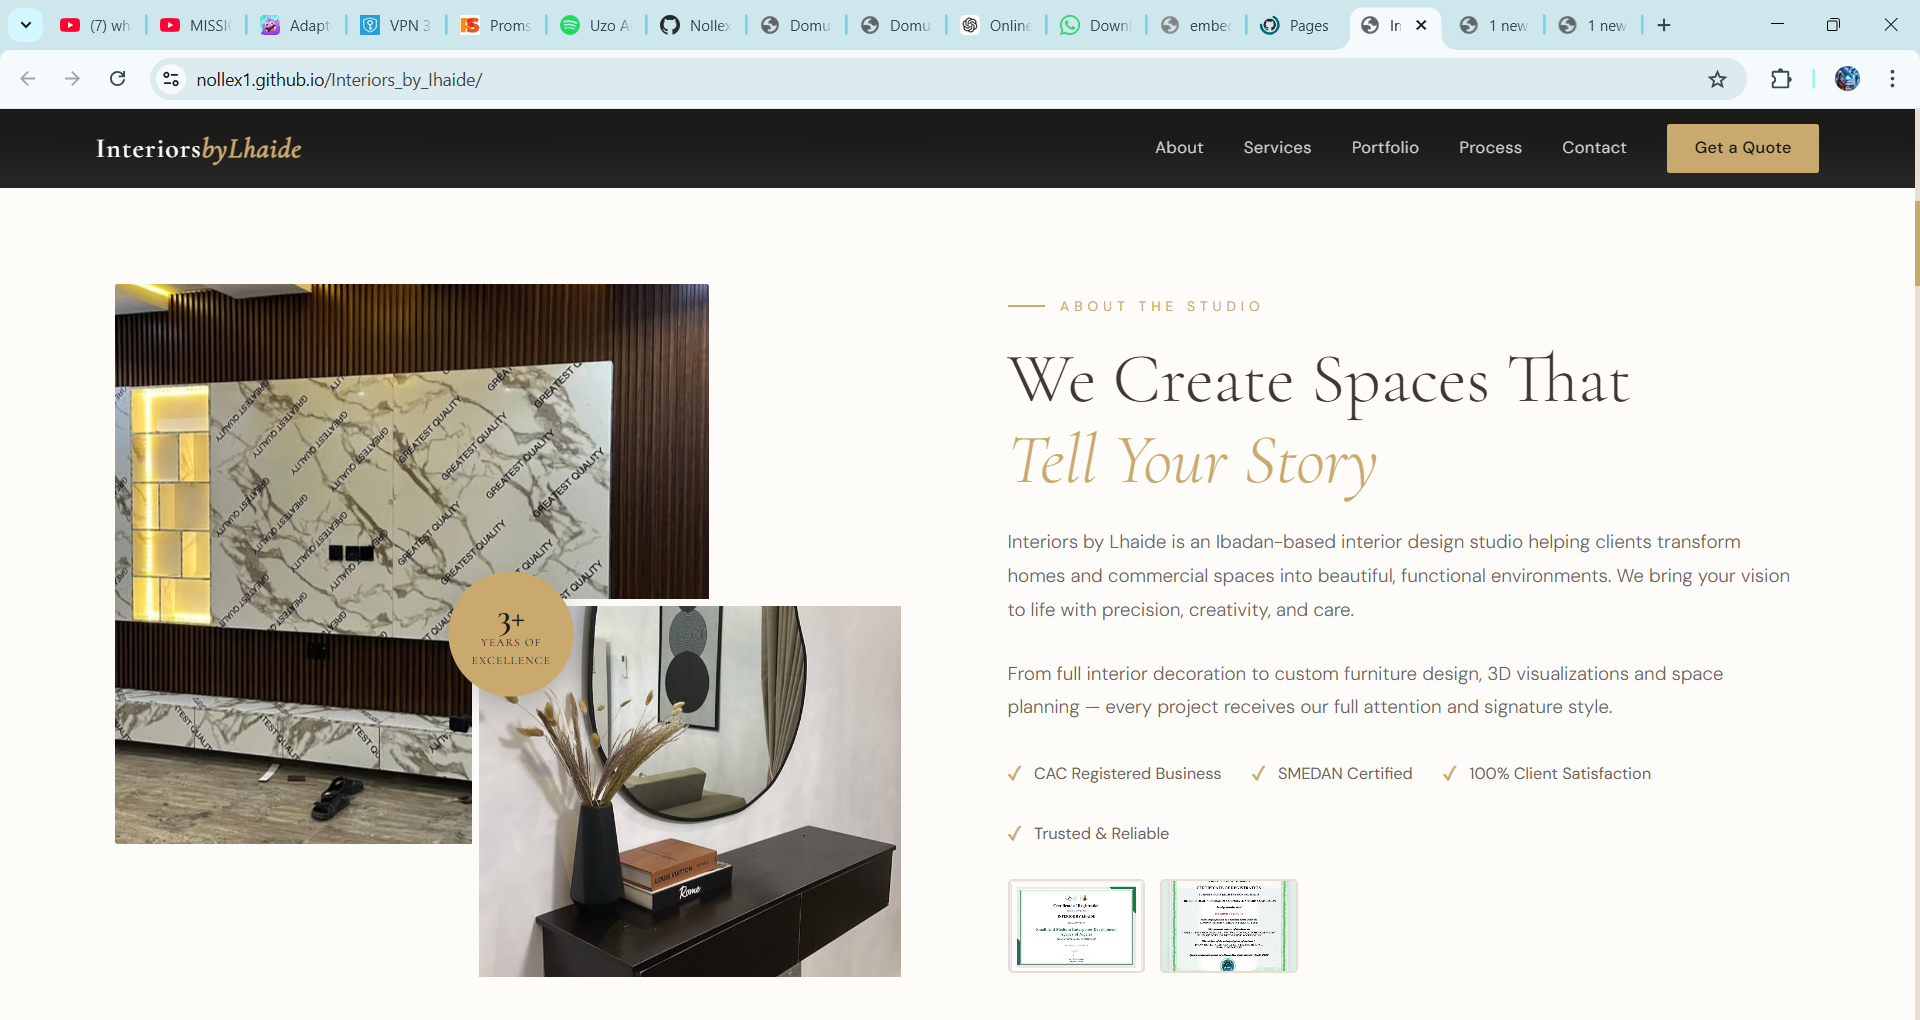Go to the Services nav item
Viewport: 1920px width, 1020px height.
click(1277, 147)
